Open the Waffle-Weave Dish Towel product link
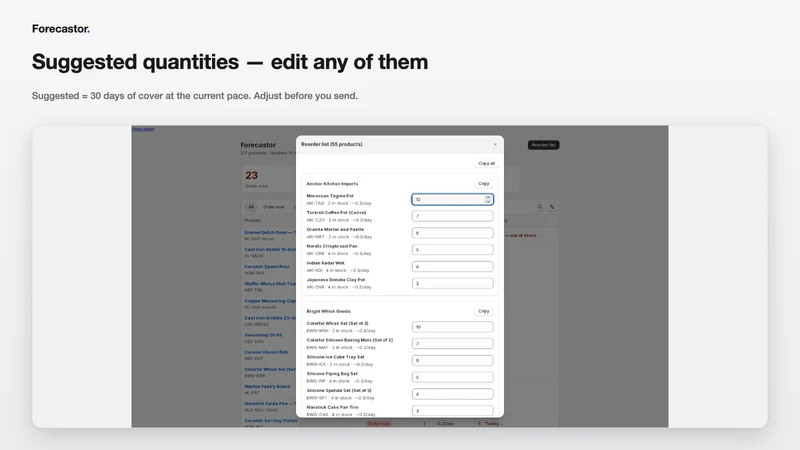 (270, 284)
